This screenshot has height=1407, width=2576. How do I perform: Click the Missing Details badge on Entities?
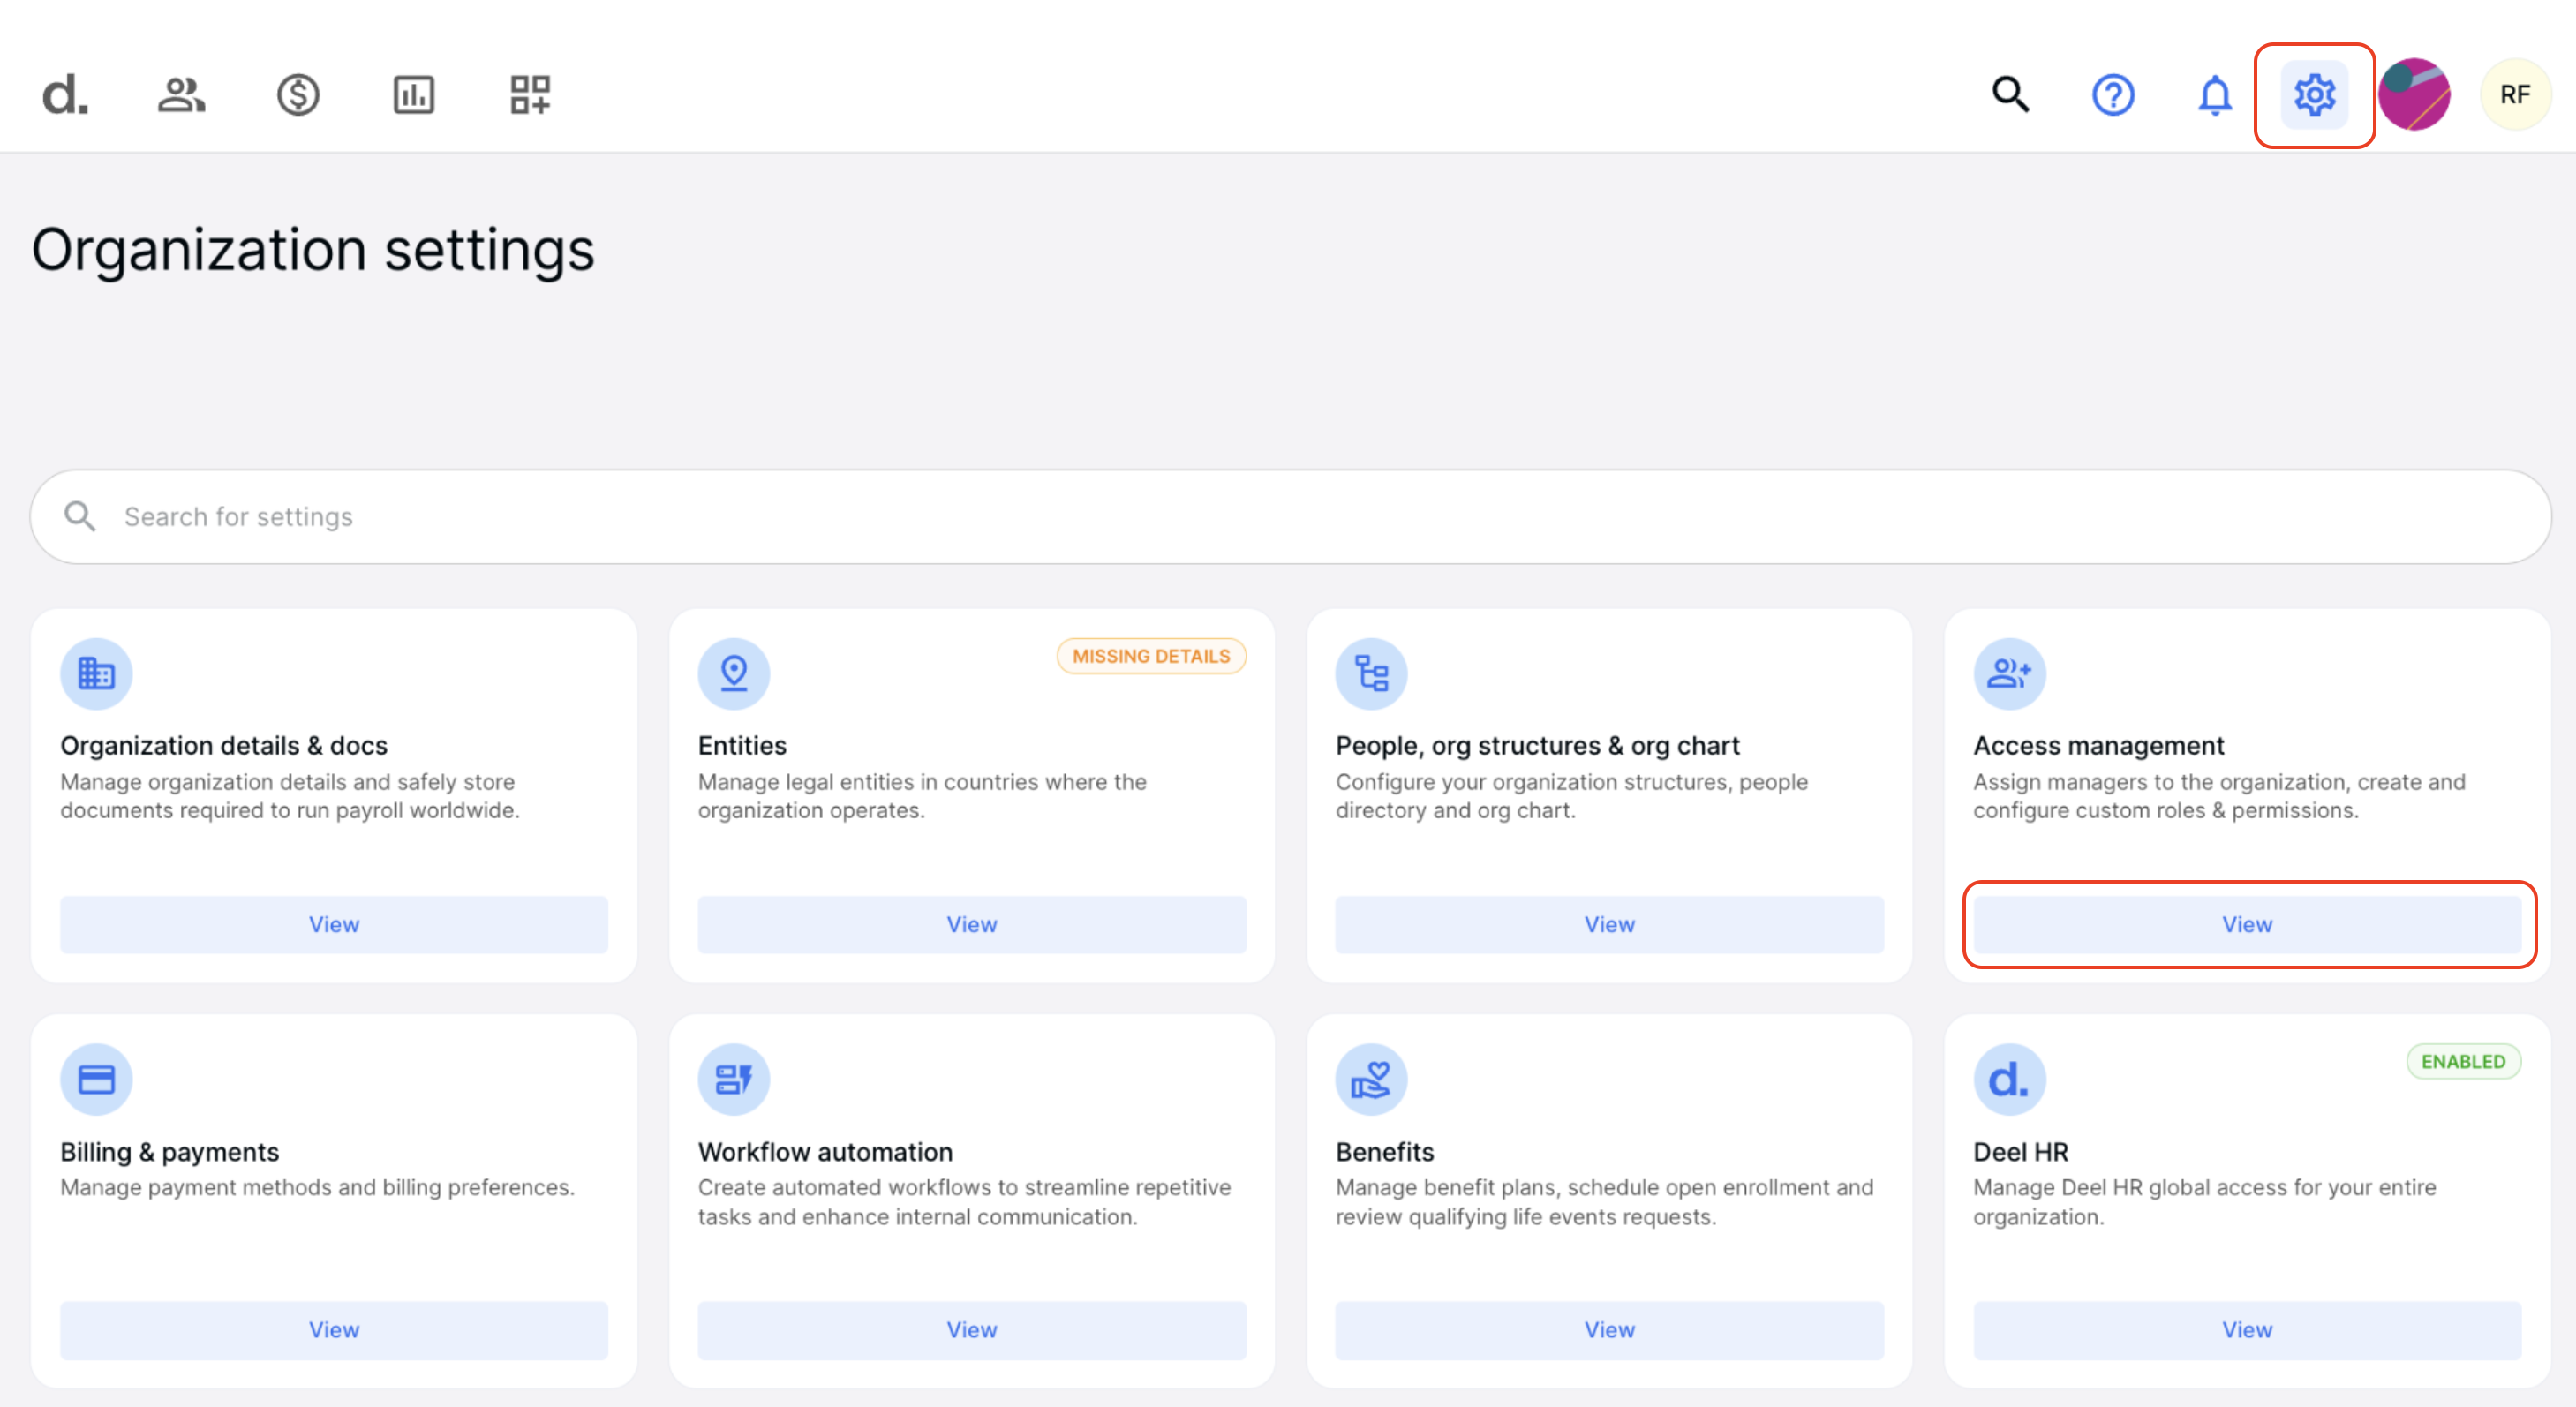coord(1151,656)
